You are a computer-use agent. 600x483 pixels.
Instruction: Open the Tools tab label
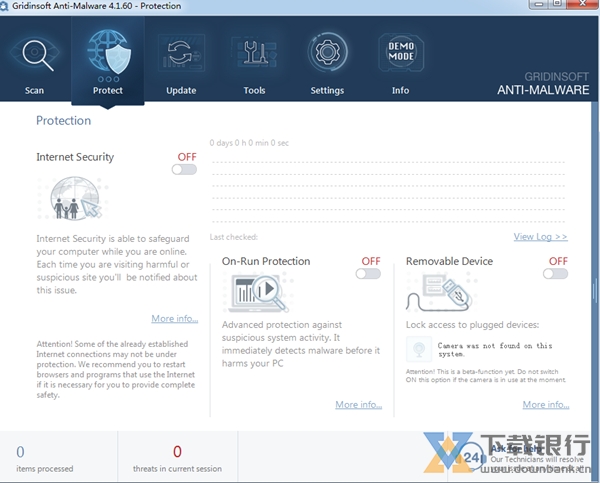[254, 91]
